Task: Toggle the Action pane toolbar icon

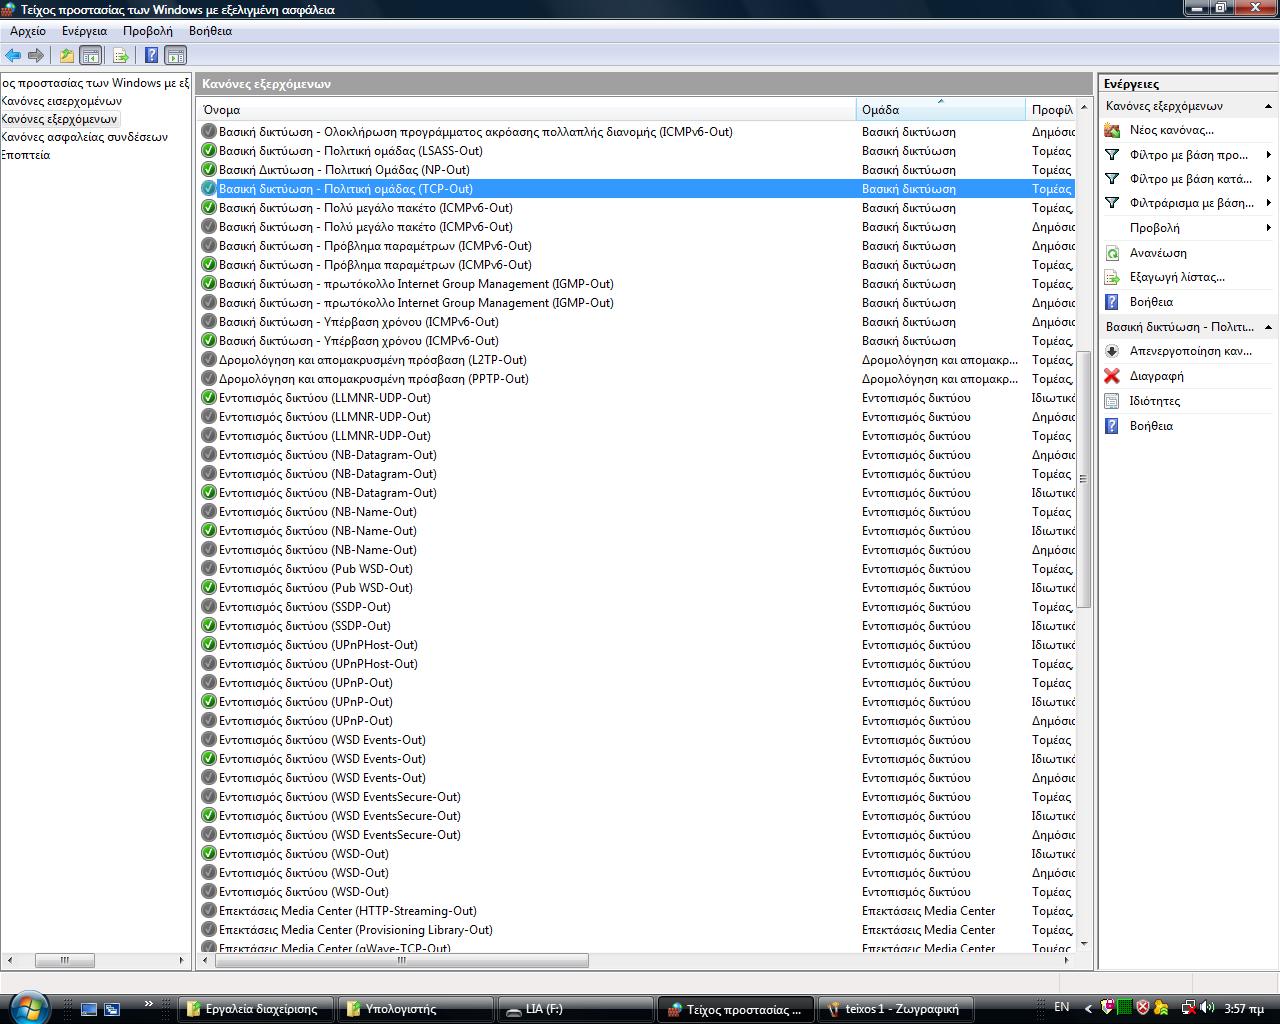Action: pos(175,56)
